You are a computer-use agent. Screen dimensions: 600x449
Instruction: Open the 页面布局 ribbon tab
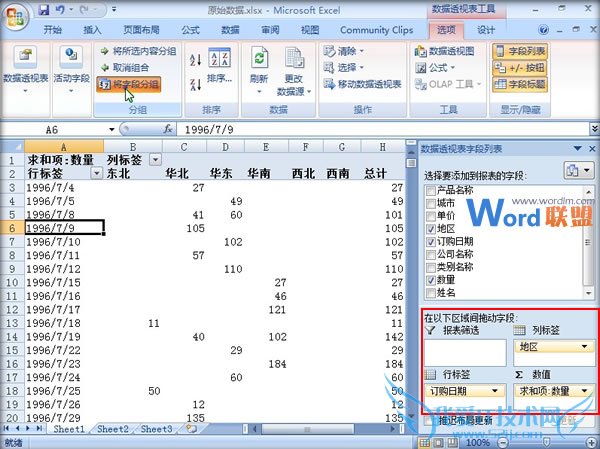click(141, 30)
